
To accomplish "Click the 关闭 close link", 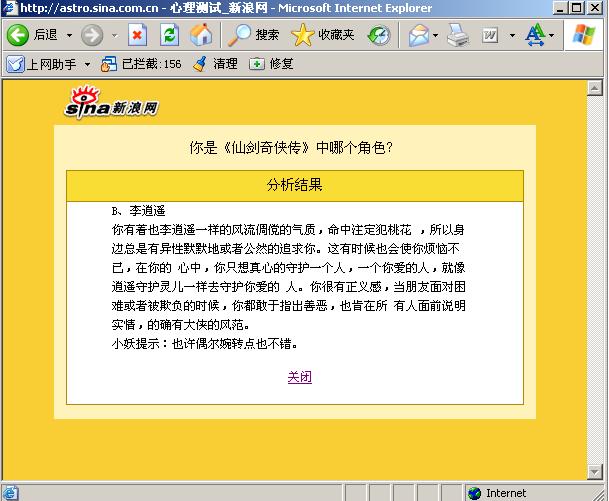I will [x=299, y=377].
